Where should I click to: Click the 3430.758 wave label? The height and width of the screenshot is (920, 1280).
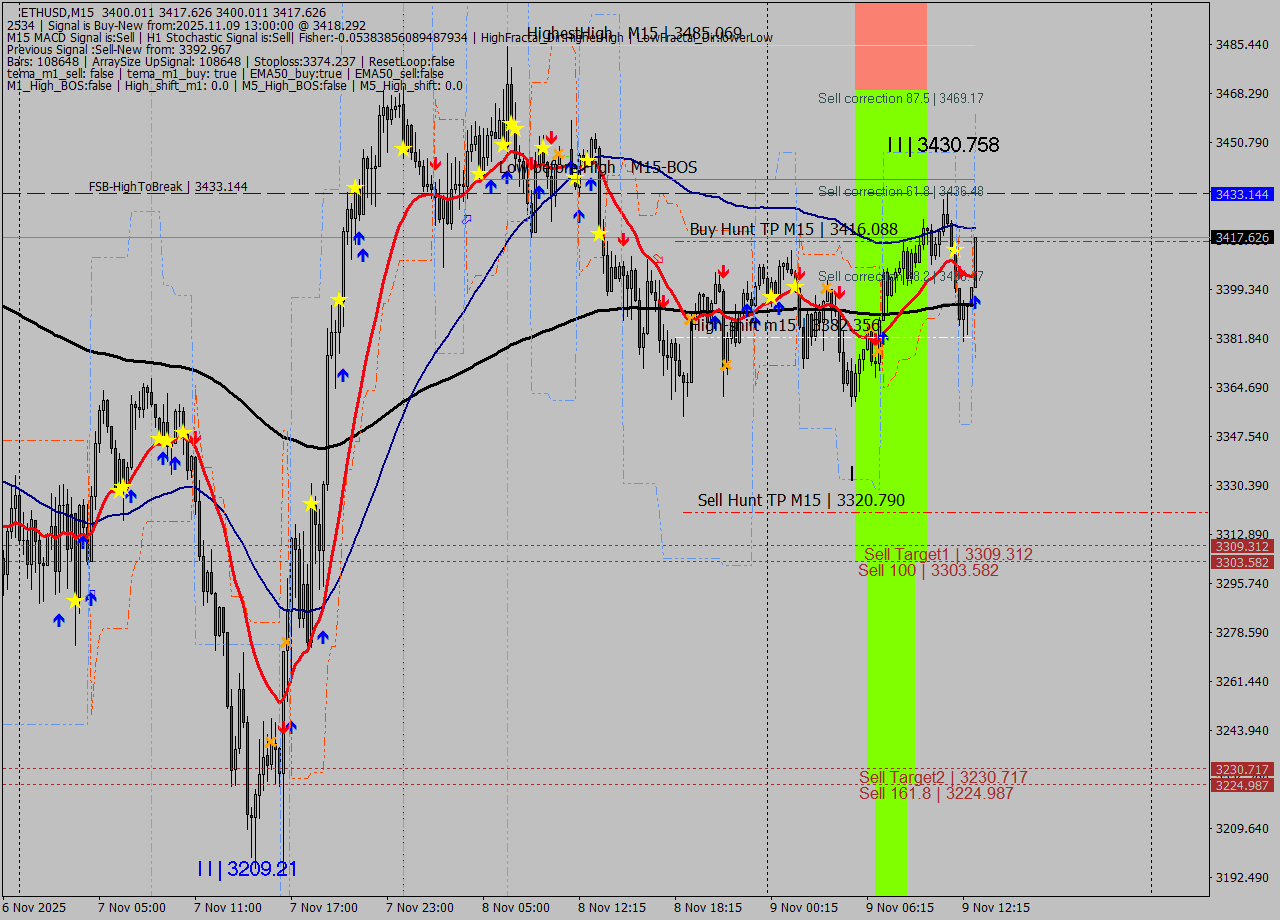pos(943,145)
